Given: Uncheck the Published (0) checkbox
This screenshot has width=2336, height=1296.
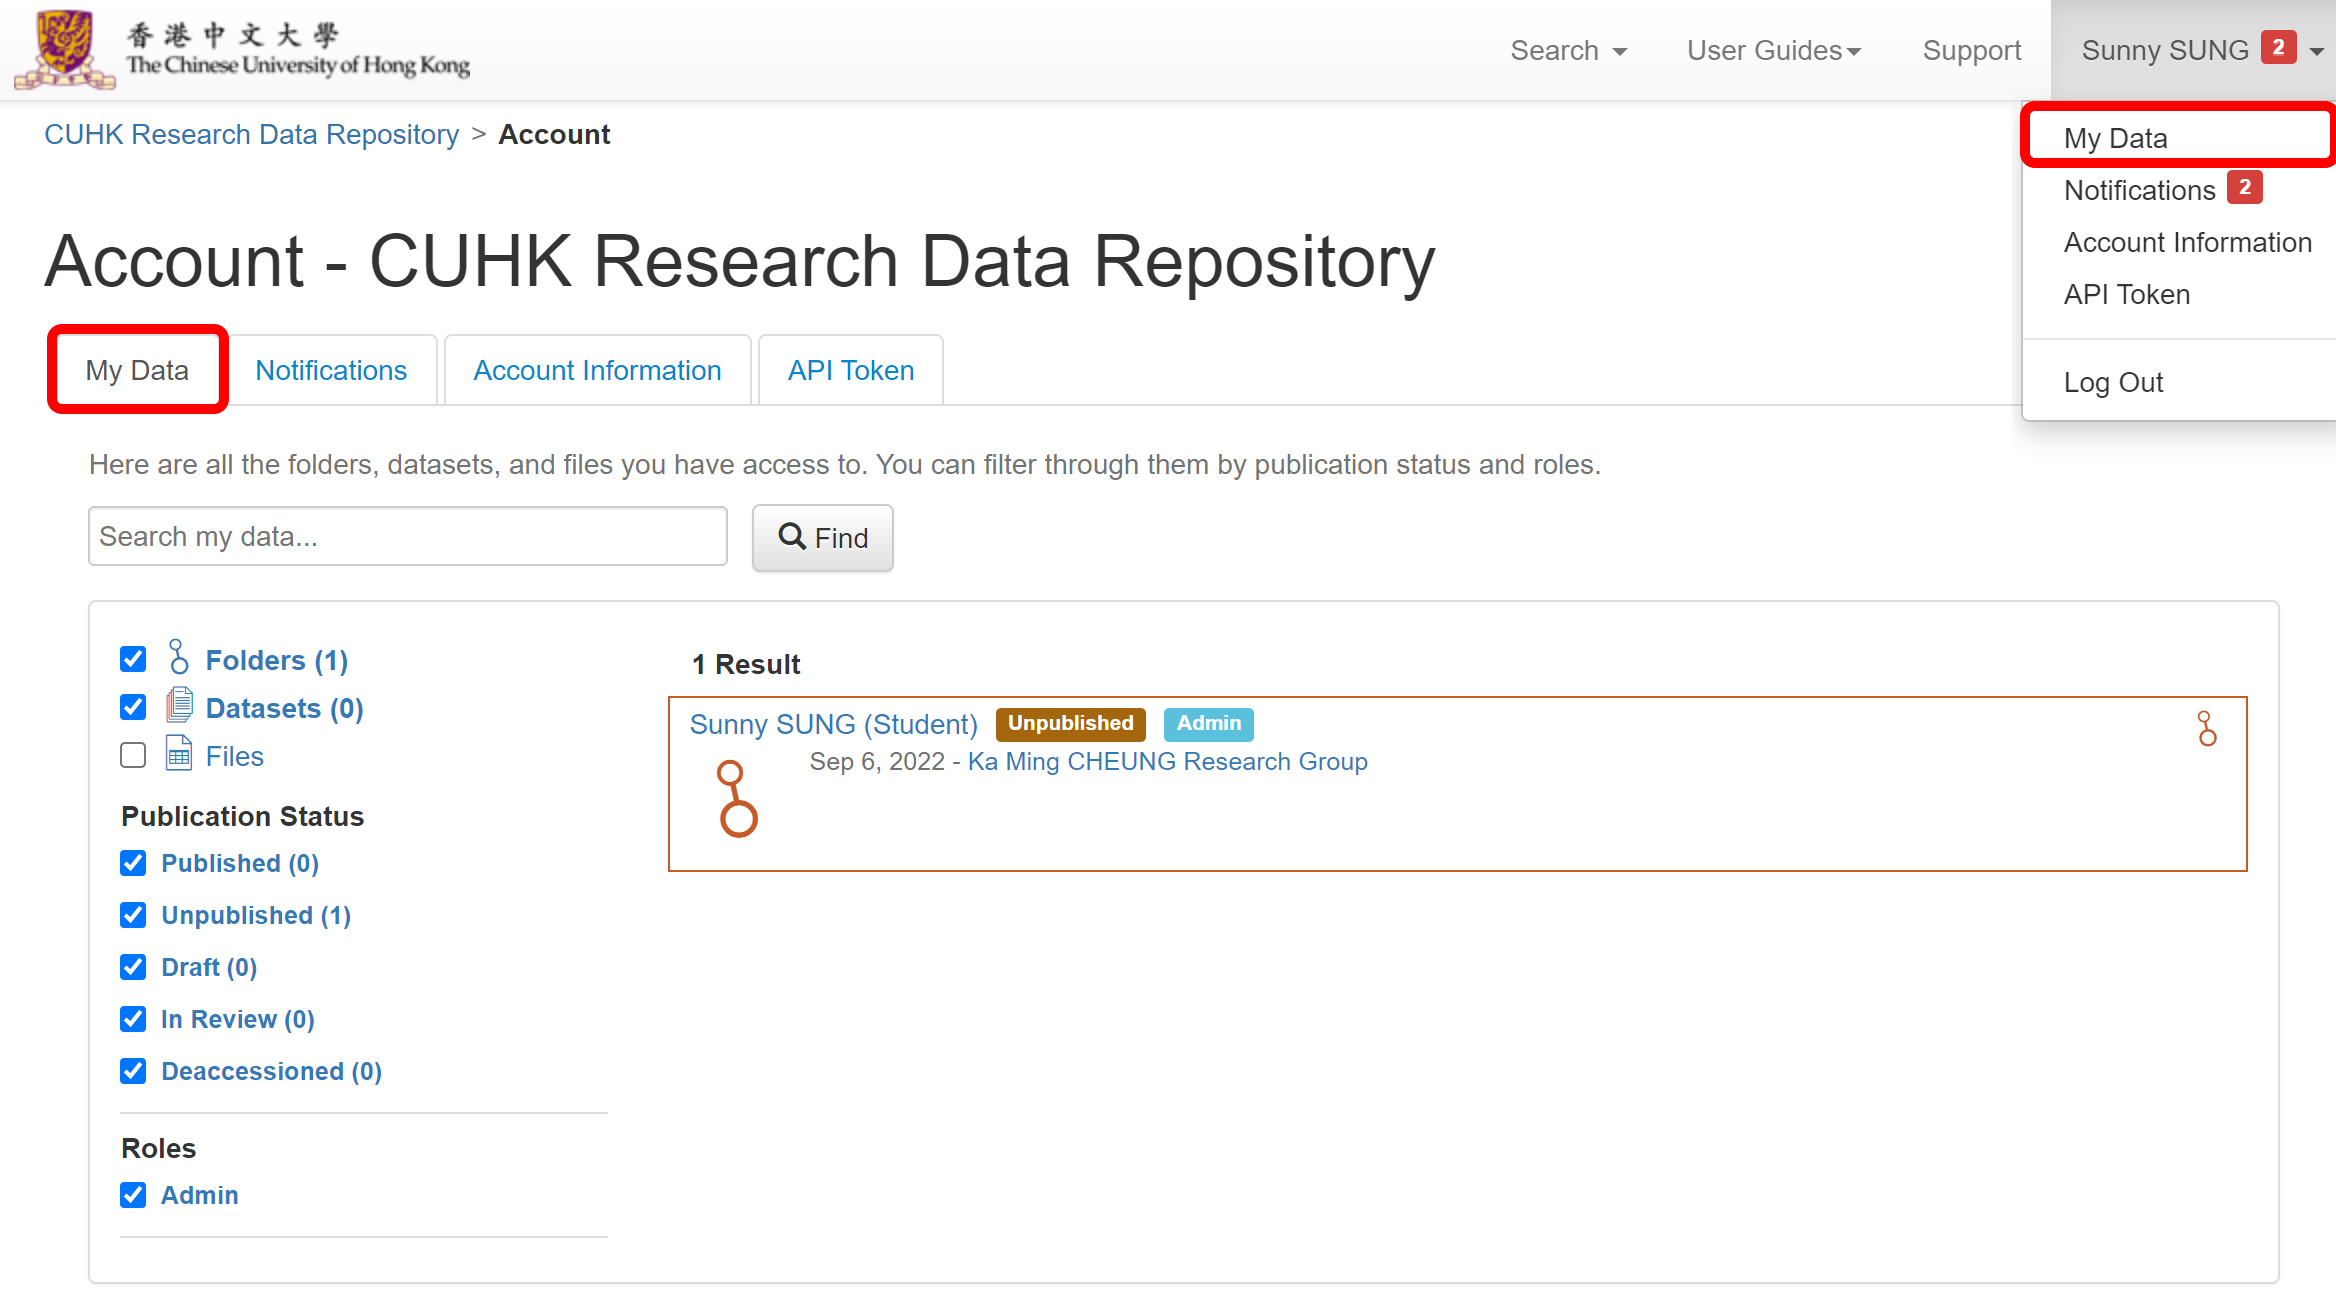Looking at the screenshot, I should (133, 863).
